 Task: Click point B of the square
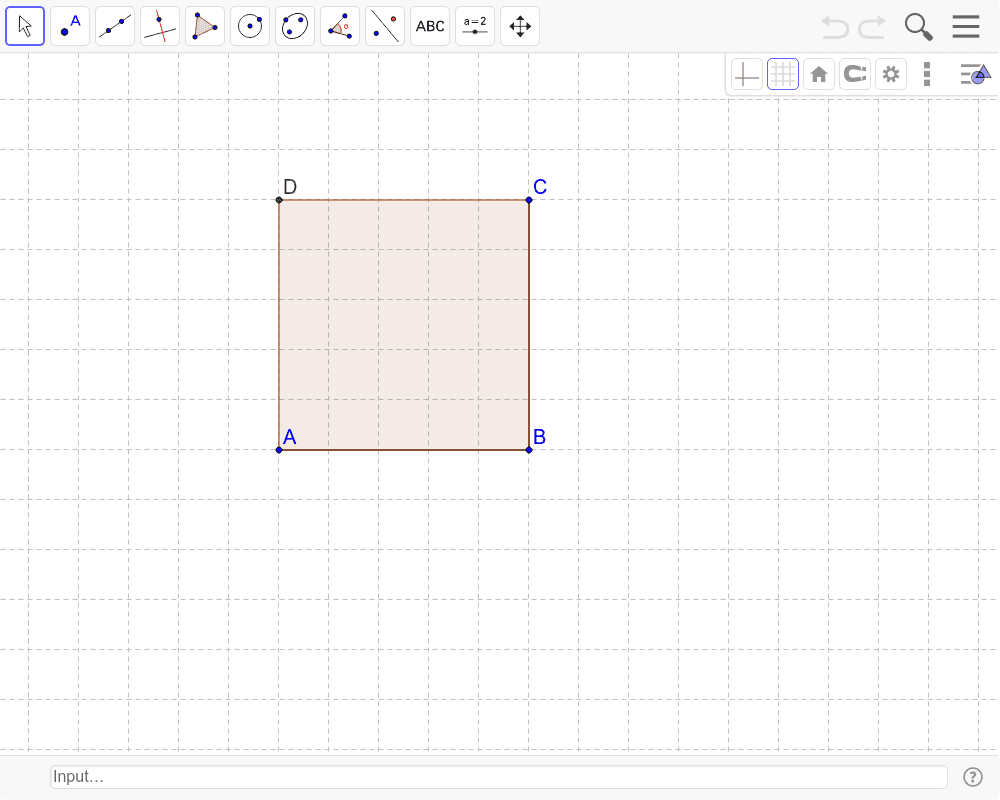529,450
